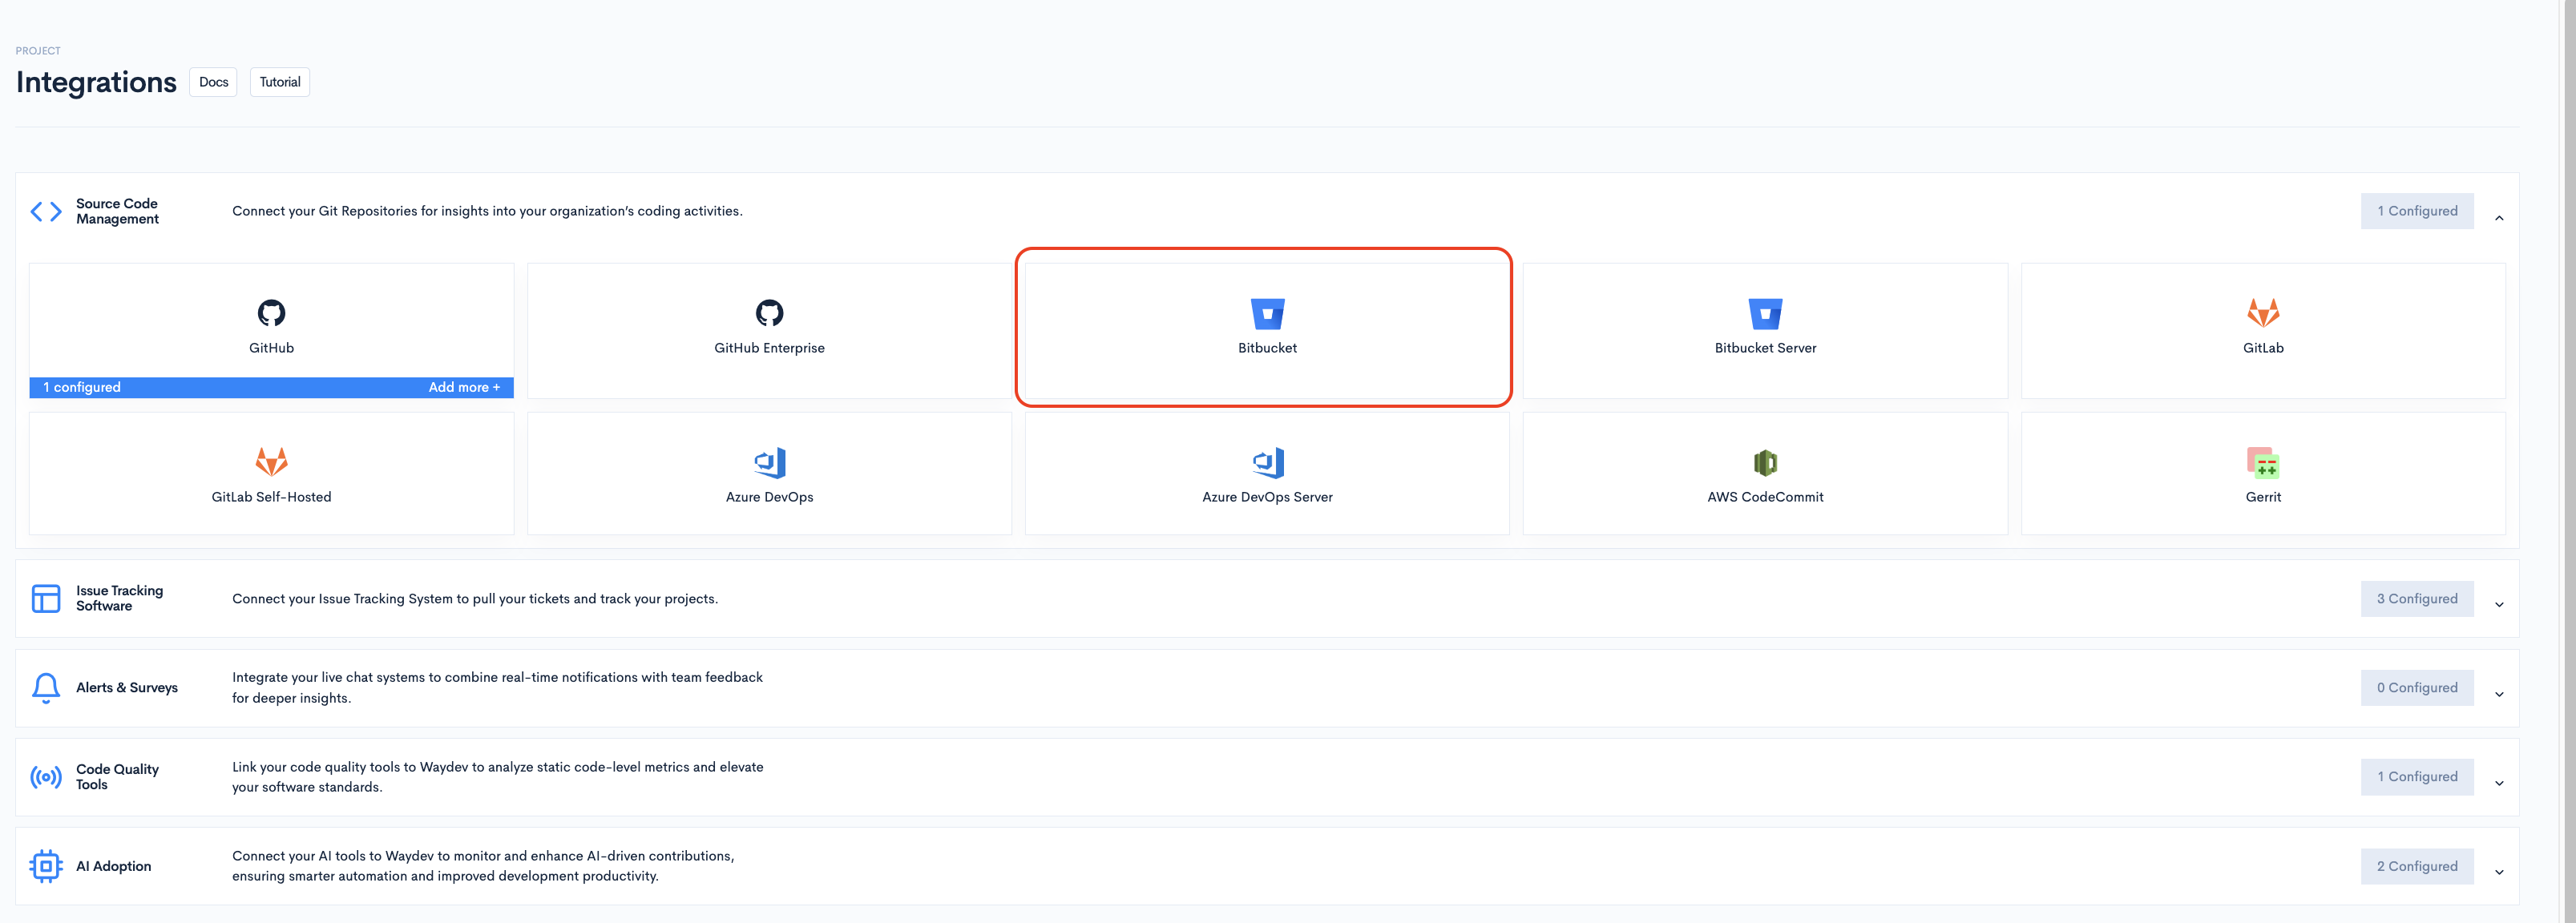Expand the AI Adoption section chevron
Screen dimensions: 2576x923
2498,872
